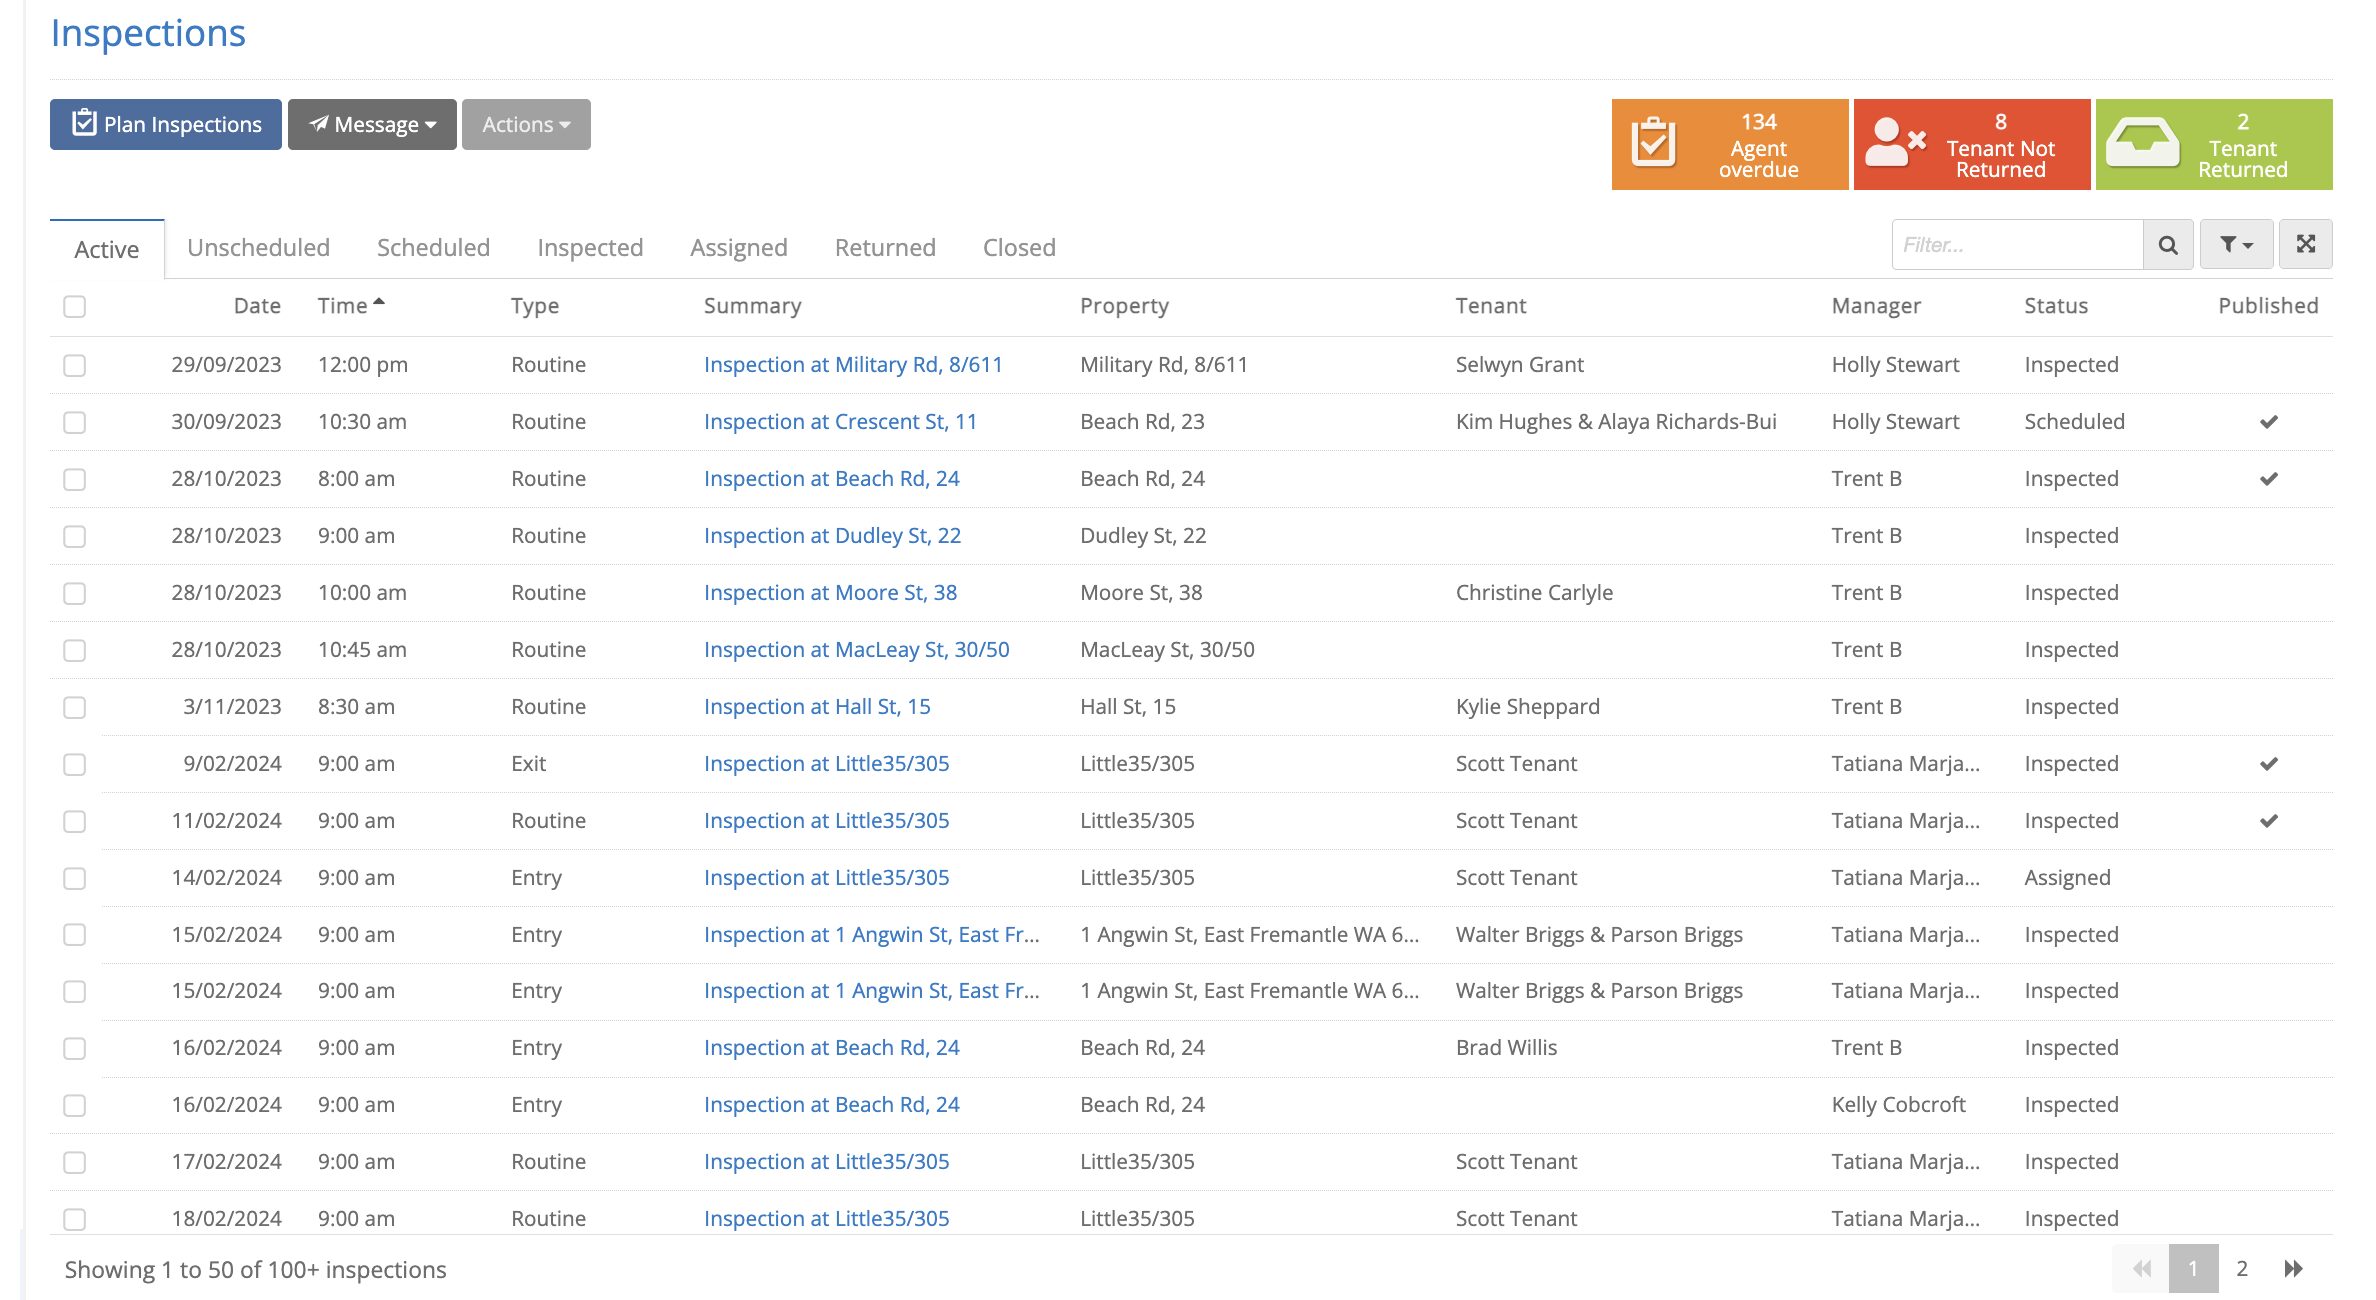Open Inspection at Hall St, 15 link

click(817, 707)
